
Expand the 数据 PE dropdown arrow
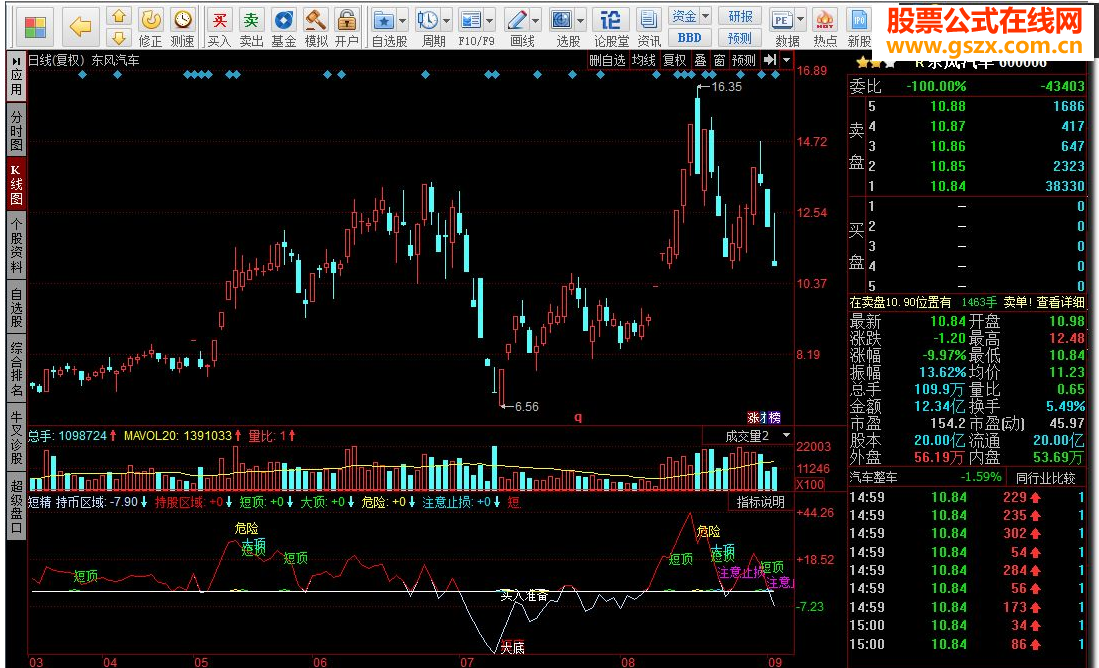[800, 20]
